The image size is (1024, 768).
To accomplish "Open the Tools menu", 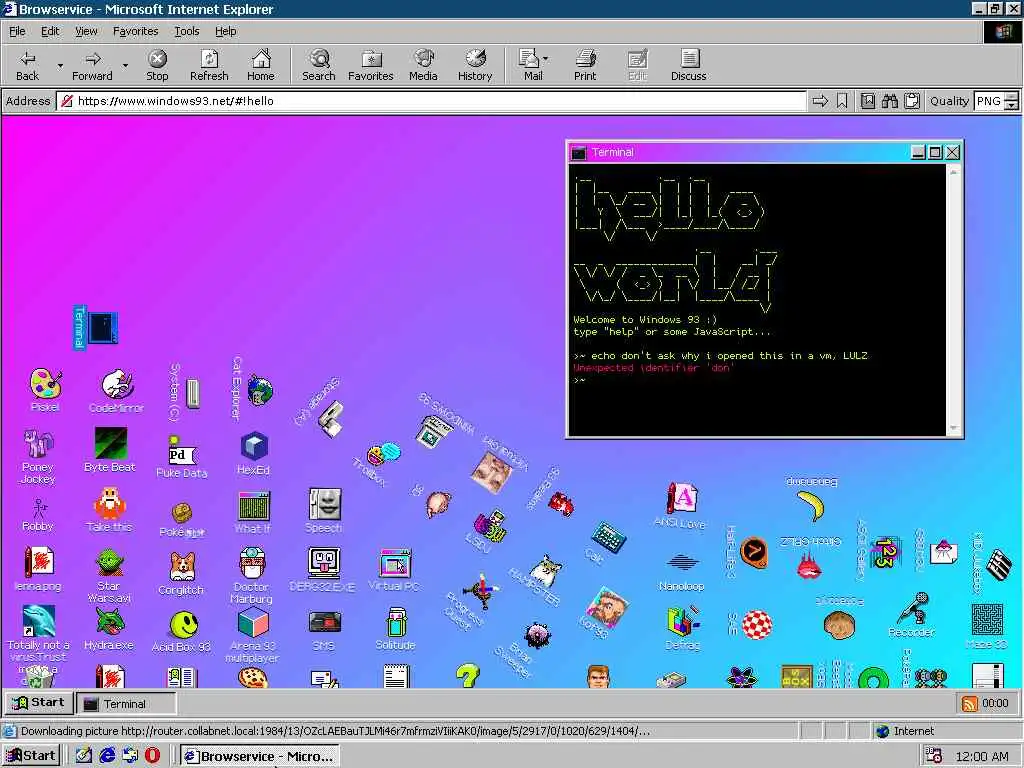I will click(x=187, y=31).
